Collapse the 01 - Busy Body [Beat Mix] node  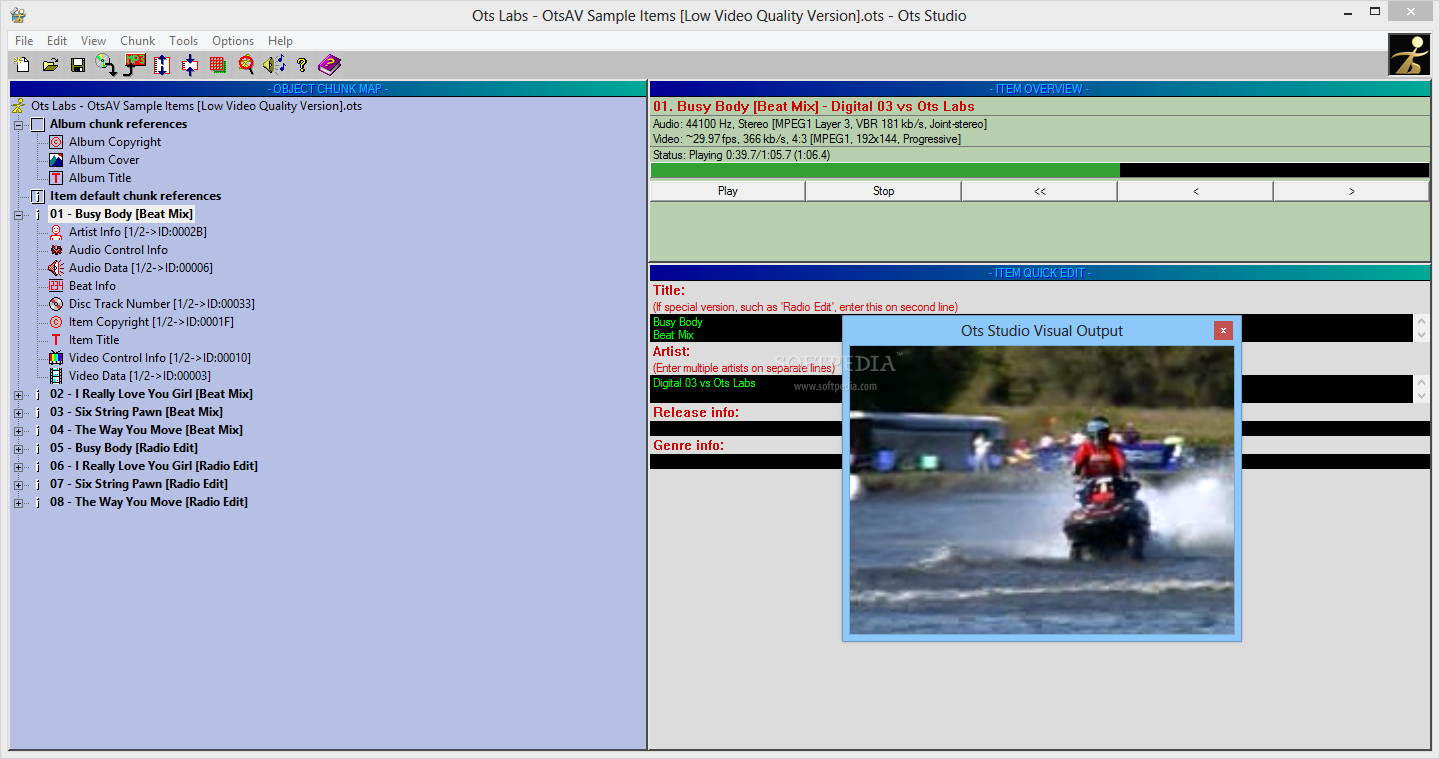point(18,215)
